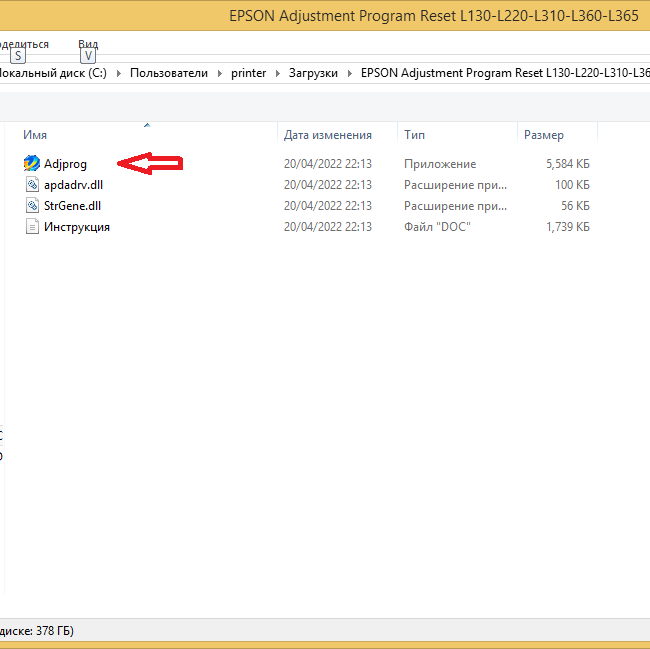Open the Вид ribbon tab
The image size is (650, 649).
[88, 44]
